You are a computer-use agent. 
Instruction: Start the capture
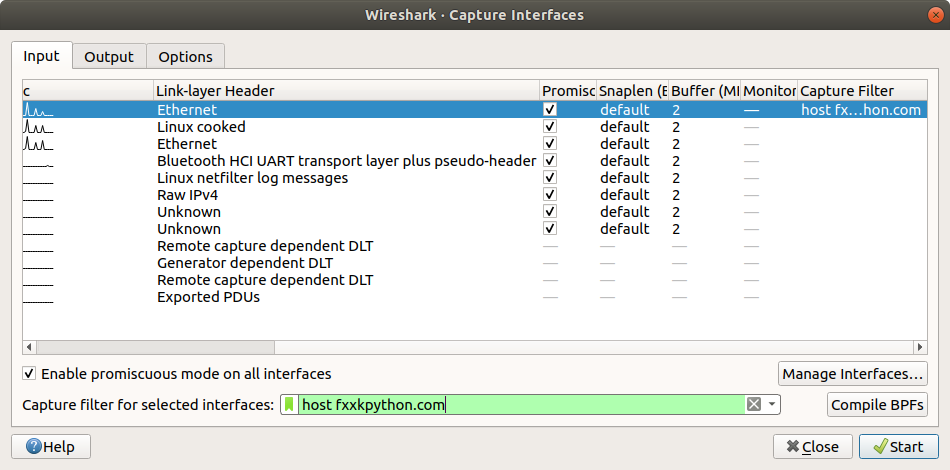point(899,447)
